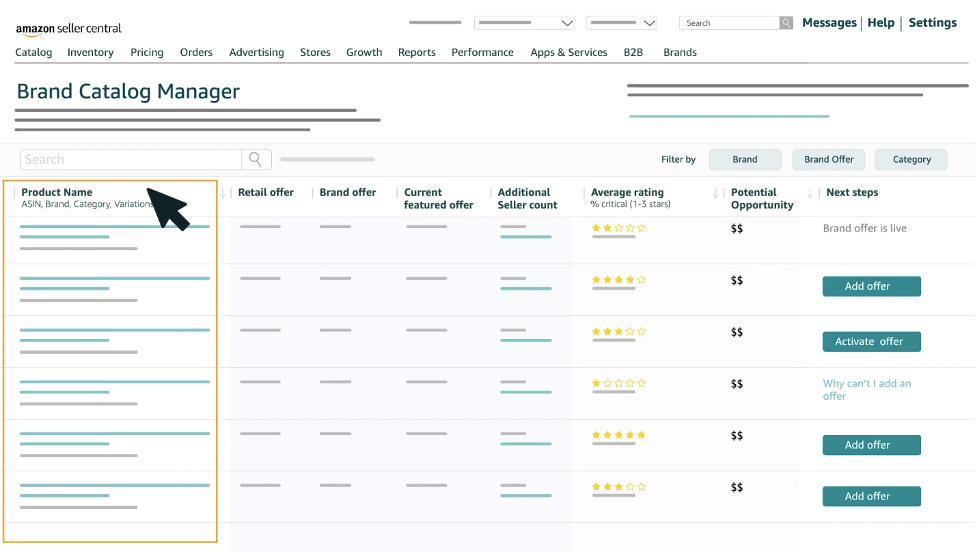The image size is (977, 552).
Task: Focus the catalog Search input field
Action: tap(130, 159)
